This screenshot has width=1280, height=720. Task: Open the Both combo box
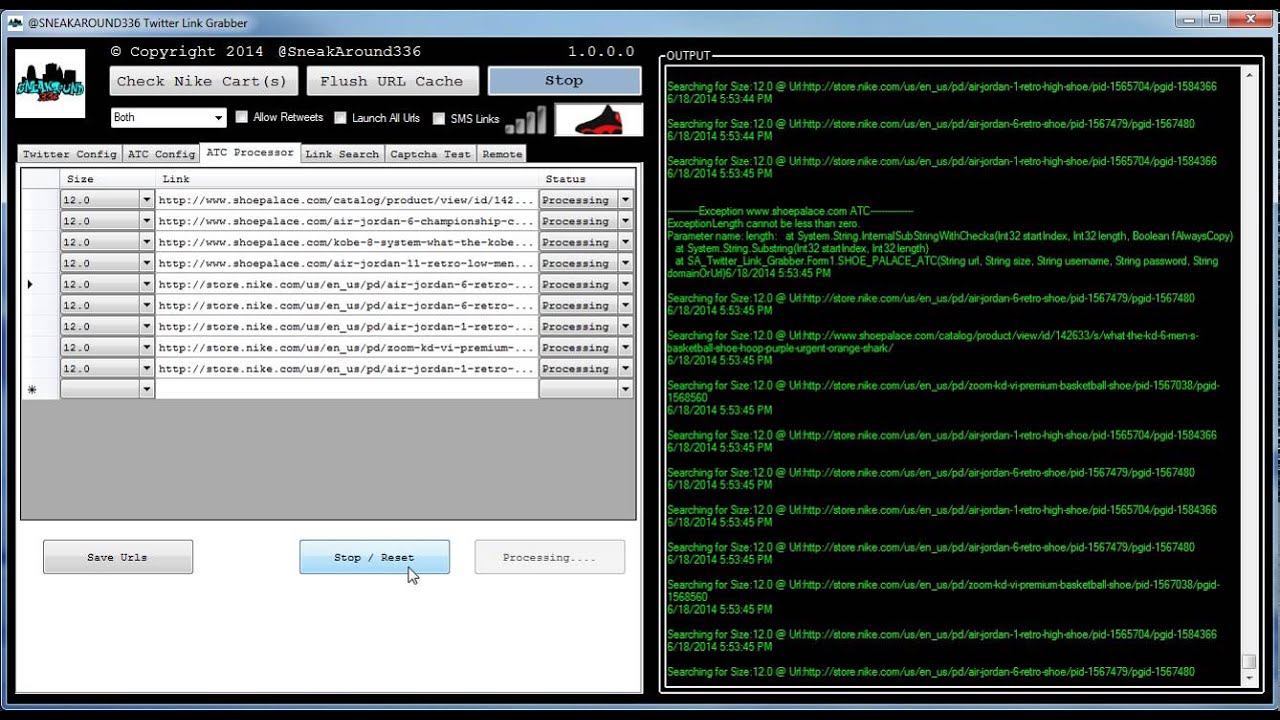pyautogui.click(x=168, y=117)
